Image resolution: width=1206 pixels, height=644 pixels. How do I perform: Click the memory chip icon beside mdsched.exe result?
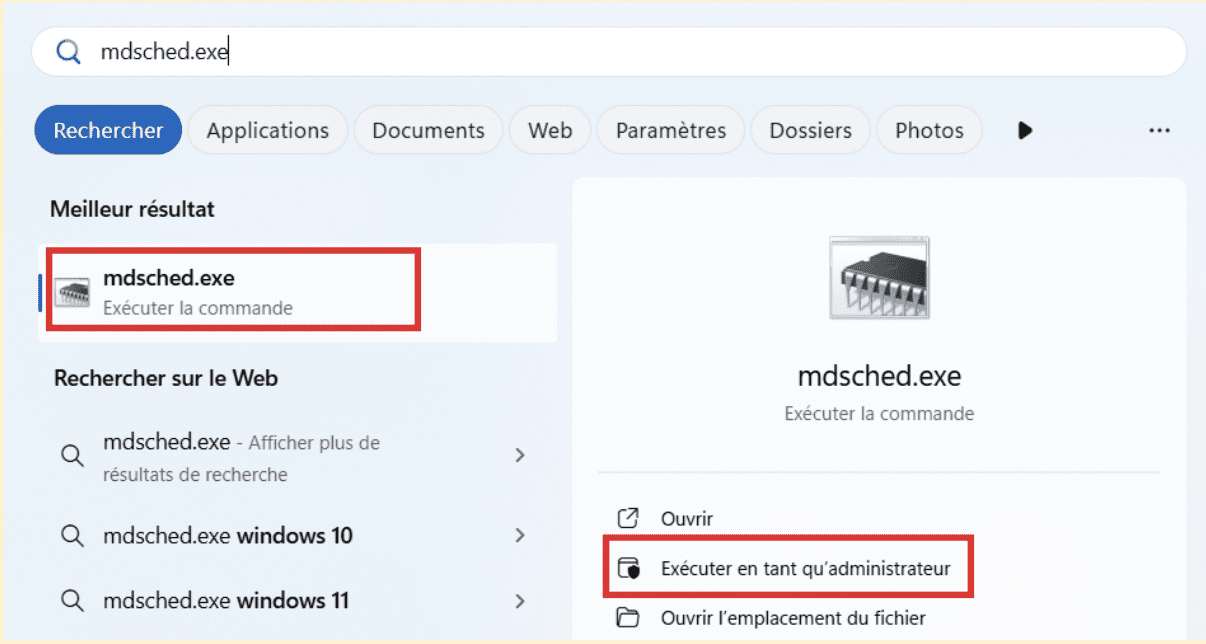pyautogui.click(x=75, y=290)
